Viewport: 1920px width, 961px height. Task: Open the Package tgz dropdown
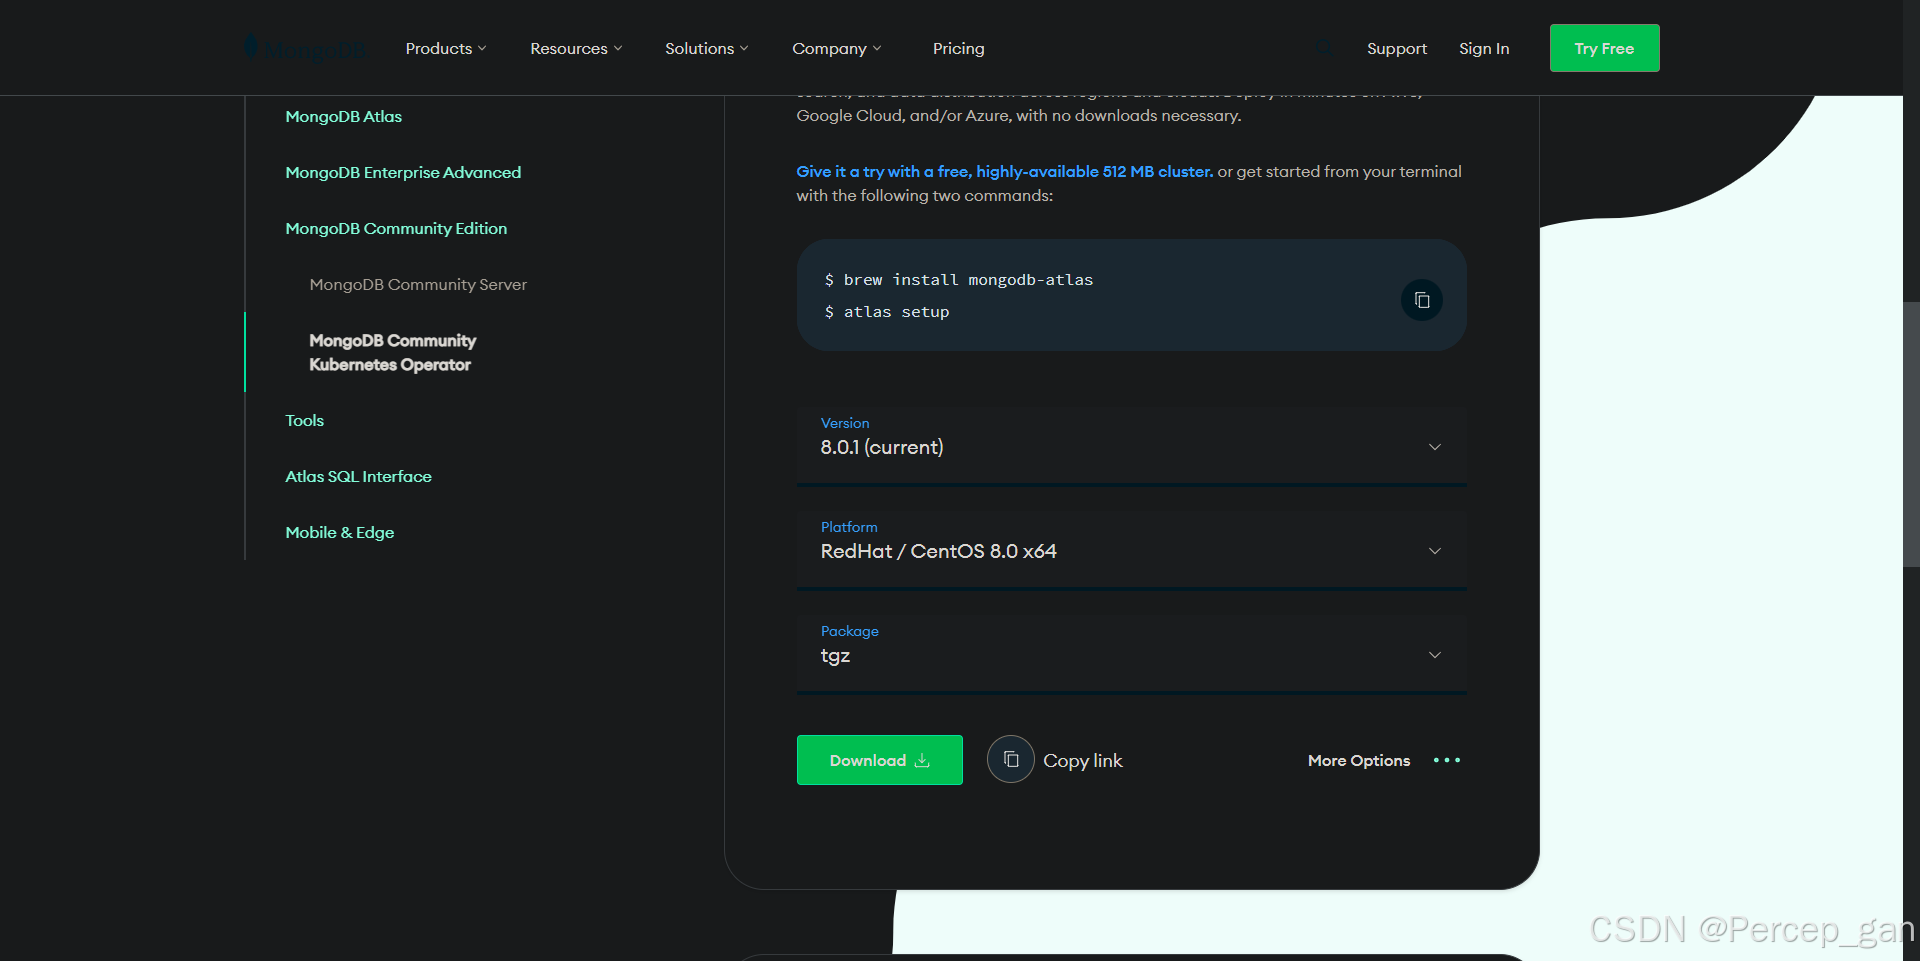tap(1131, 653)
